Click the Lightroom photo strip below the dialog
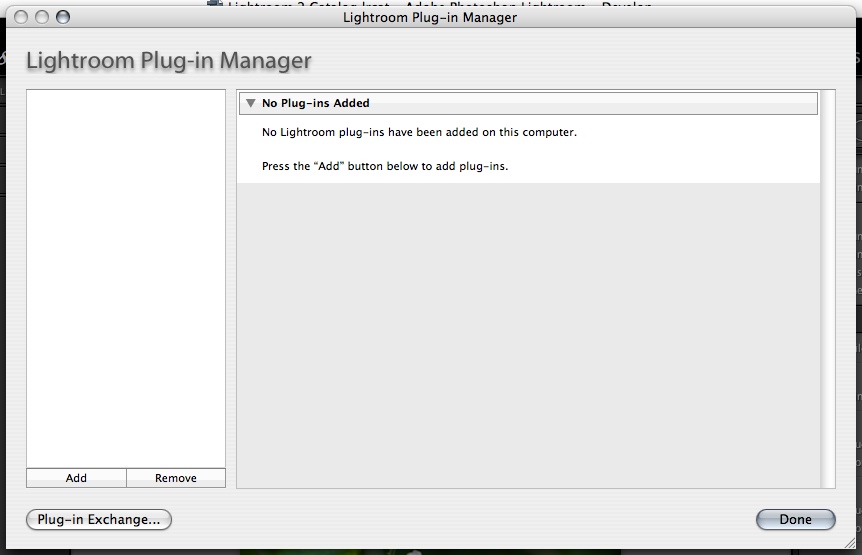Image resolution: width=862 pixels, height=555 pixels. (430, 549)
